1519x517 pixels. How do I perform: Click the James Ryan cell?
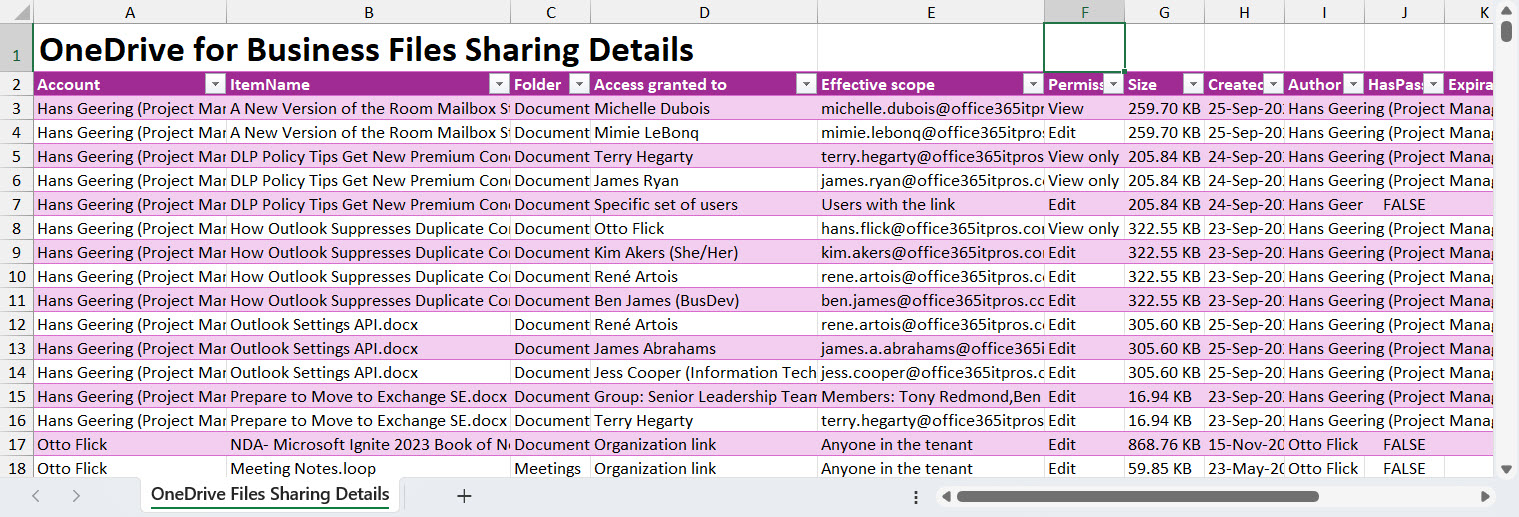coord(704,180)
